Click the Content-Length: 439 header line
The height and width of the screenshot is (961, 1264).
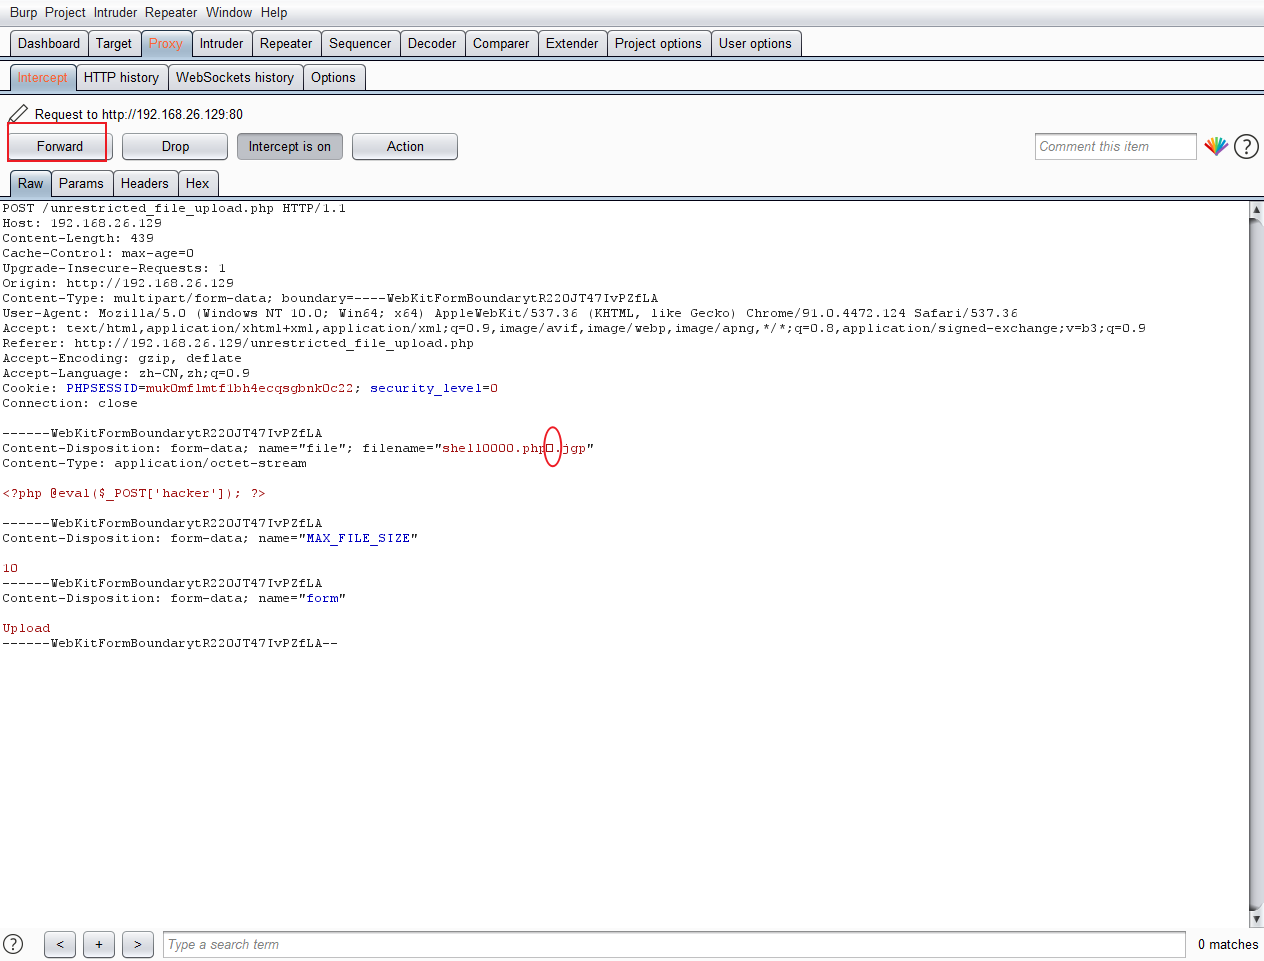(78, 238)
